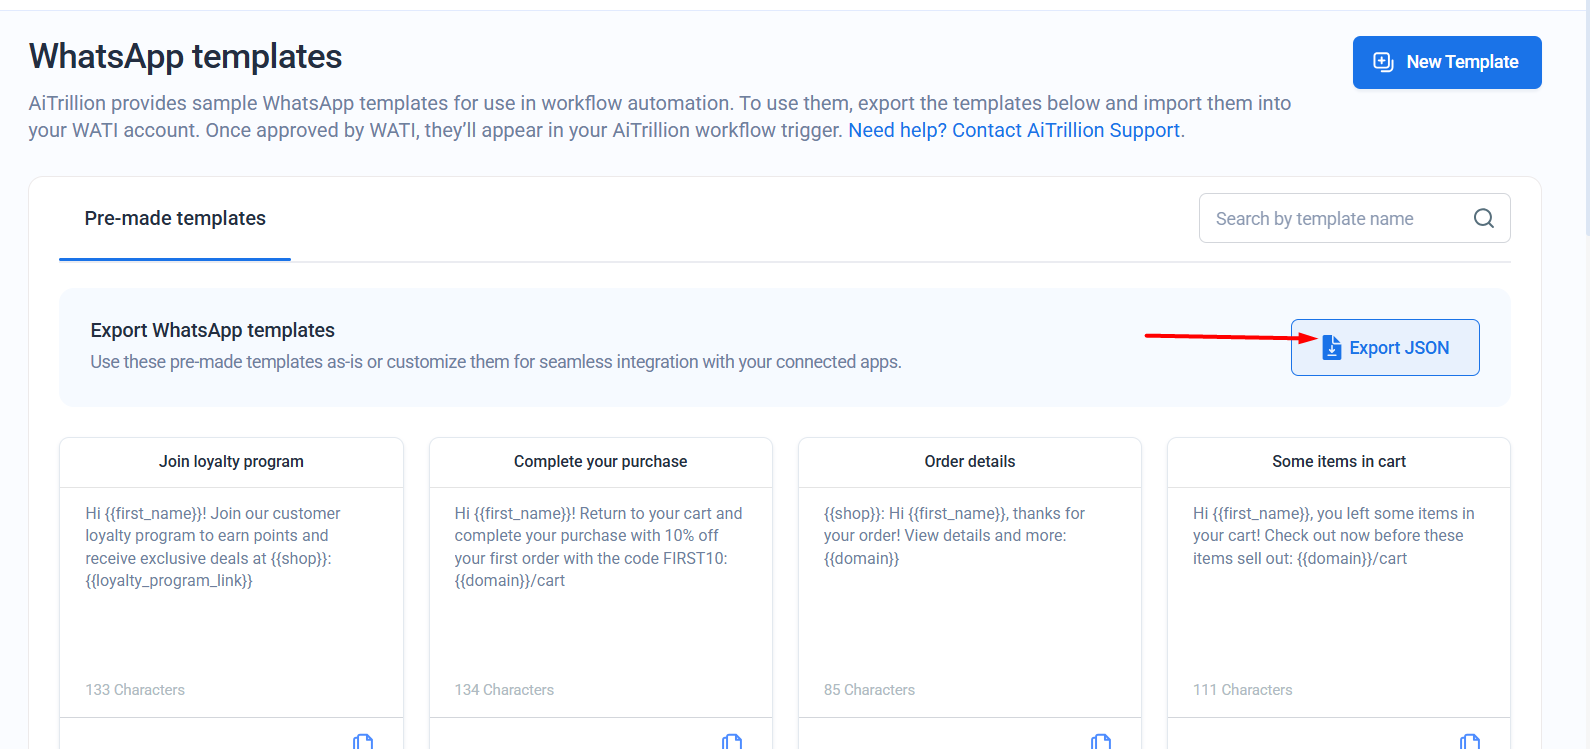Select the Order details card title
Image resolution: width=1590 pixels, height=749 pixels.
click(x=970, y=461)
